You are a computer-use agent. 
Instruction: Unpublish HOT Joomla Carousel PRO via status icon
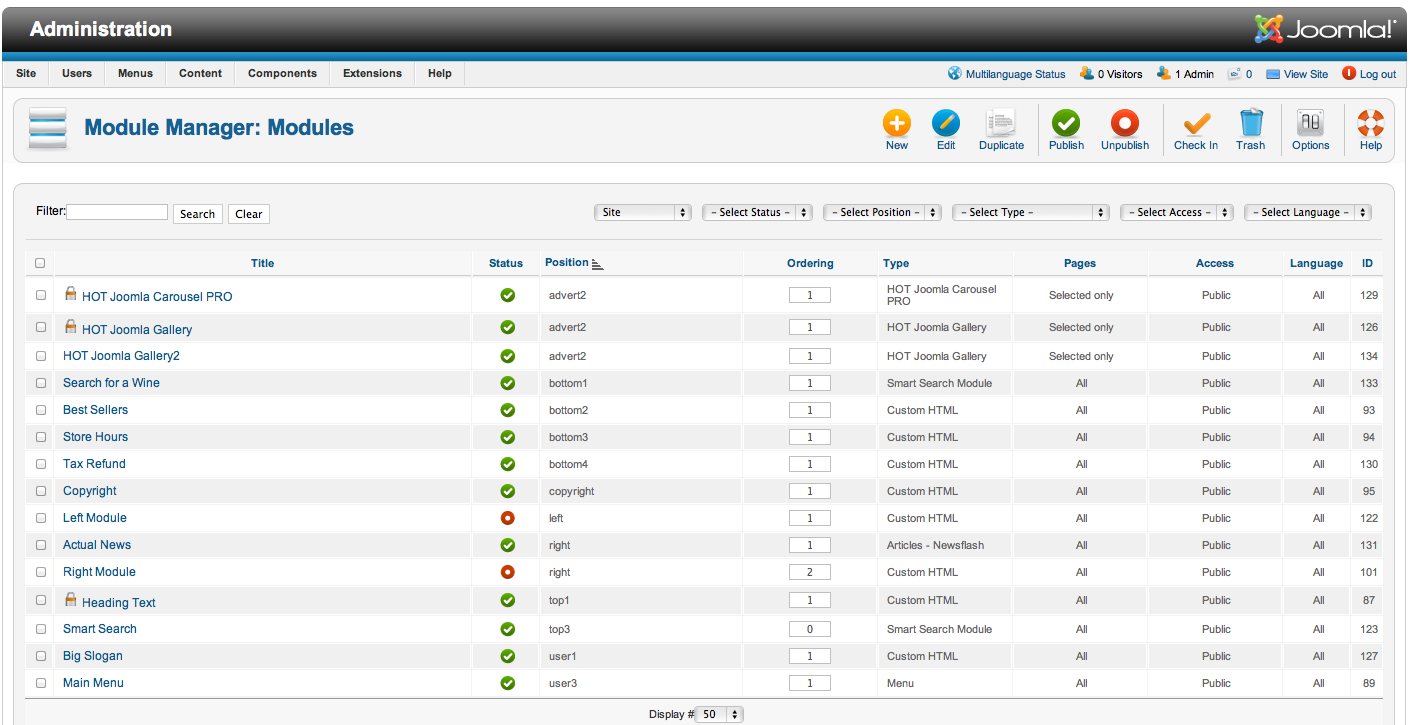(507, 295)
